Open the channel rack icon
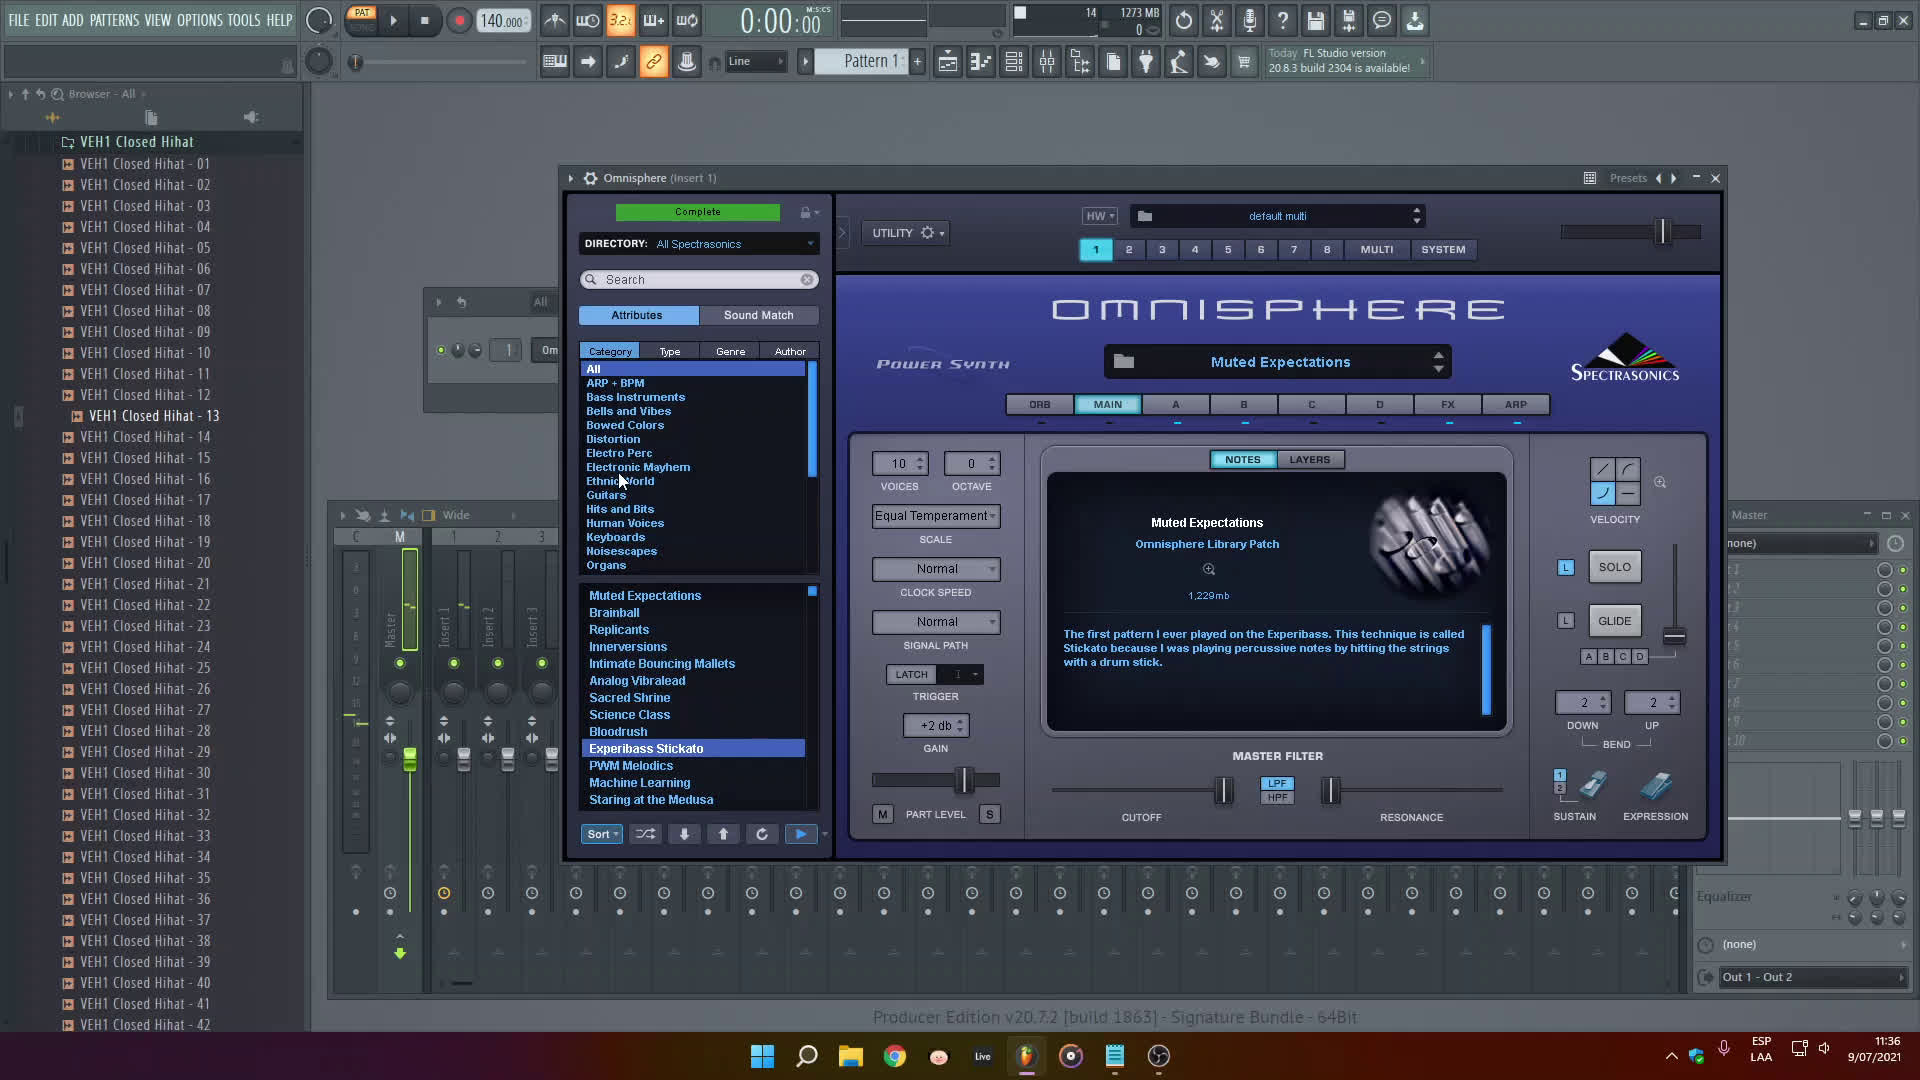Viewport: 1920px width, 1080px height. 1014,62
